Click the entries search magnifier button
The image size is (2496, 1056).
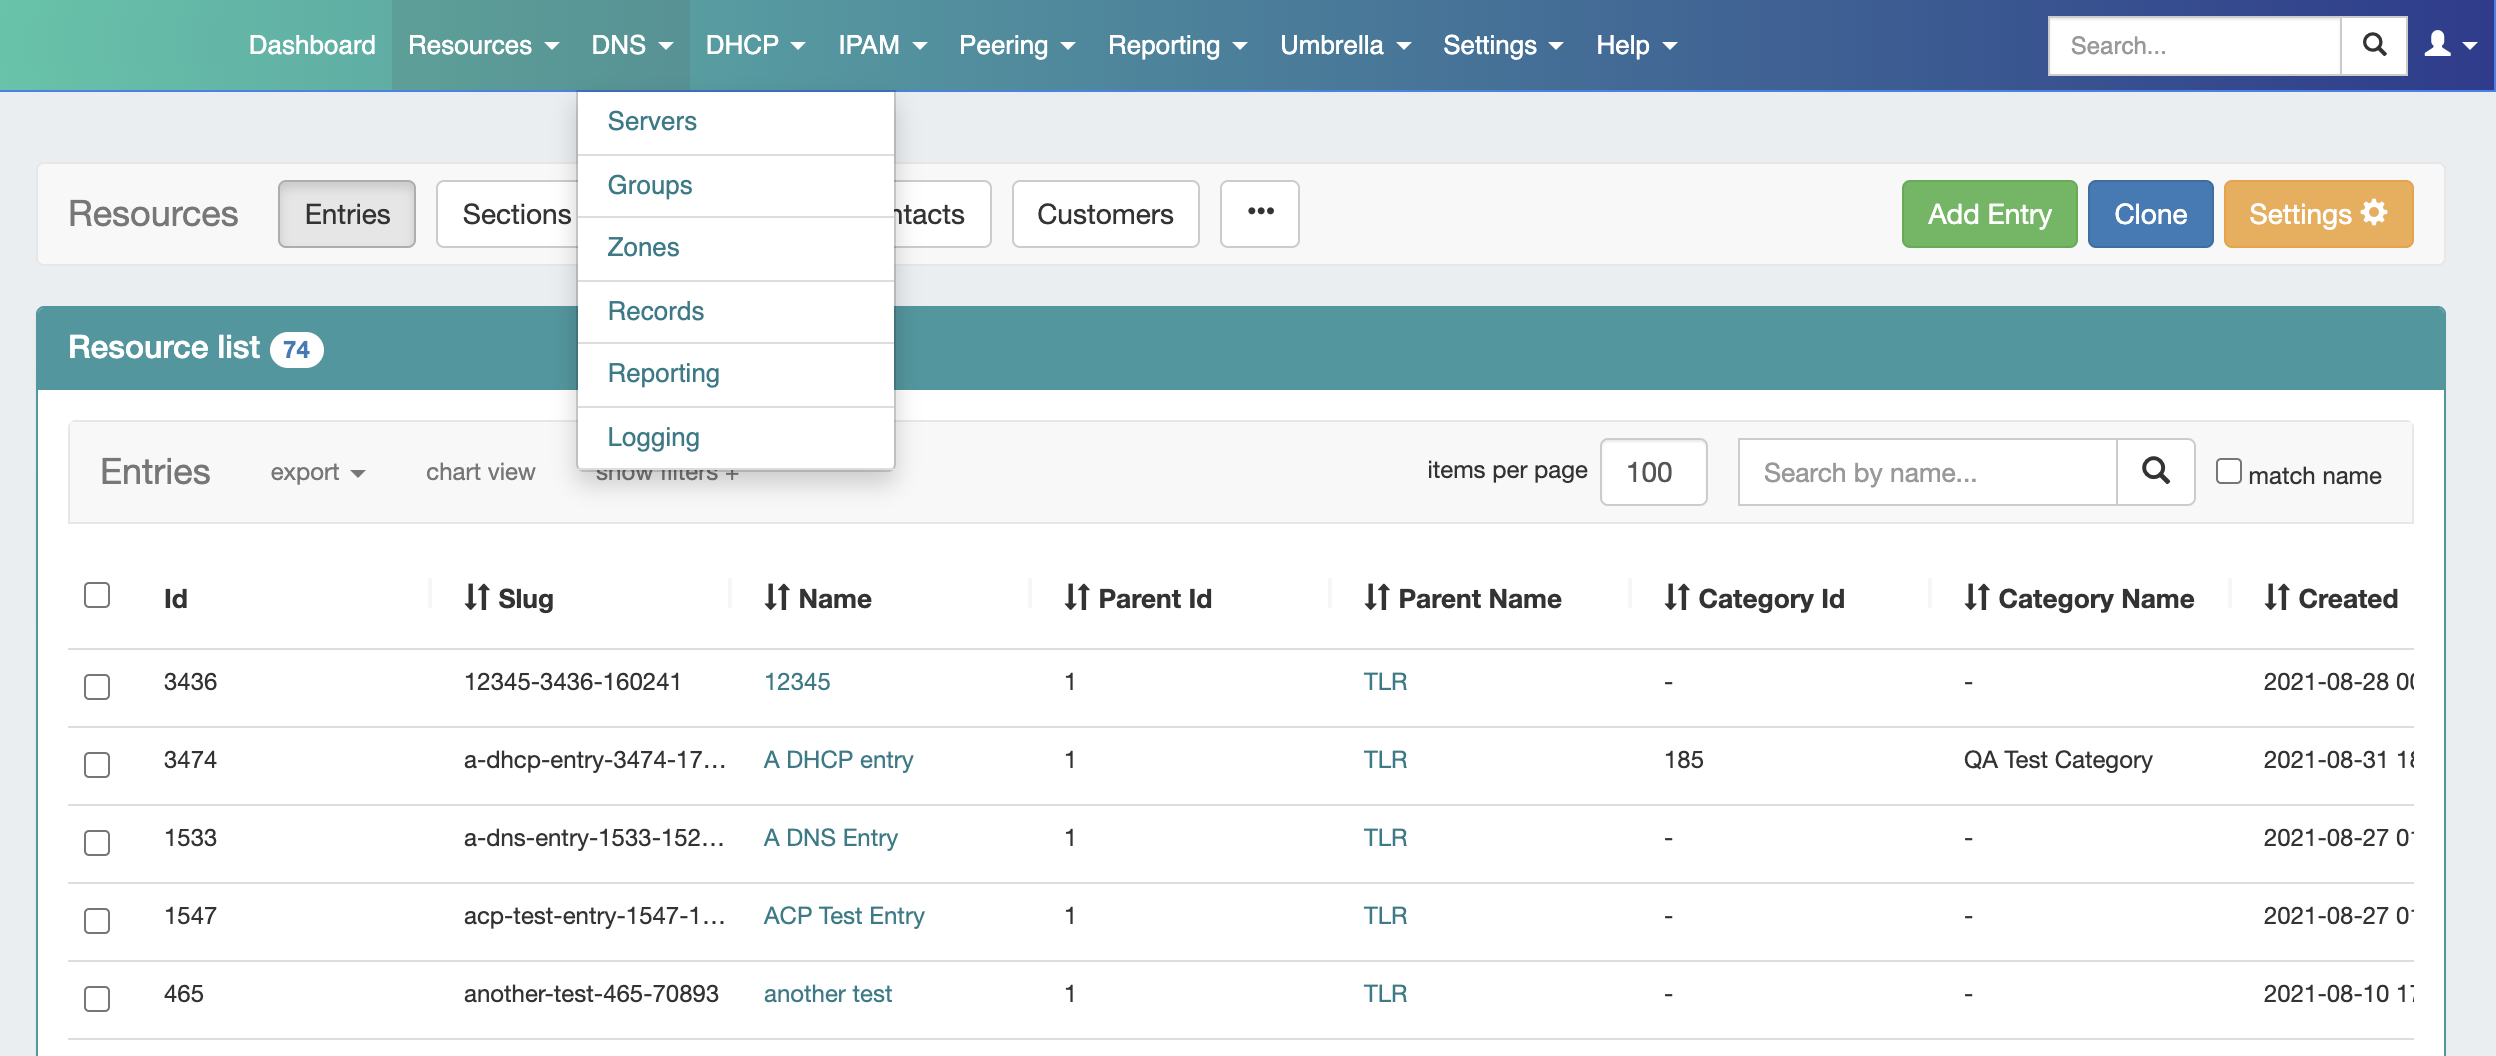coord(2155,471)
